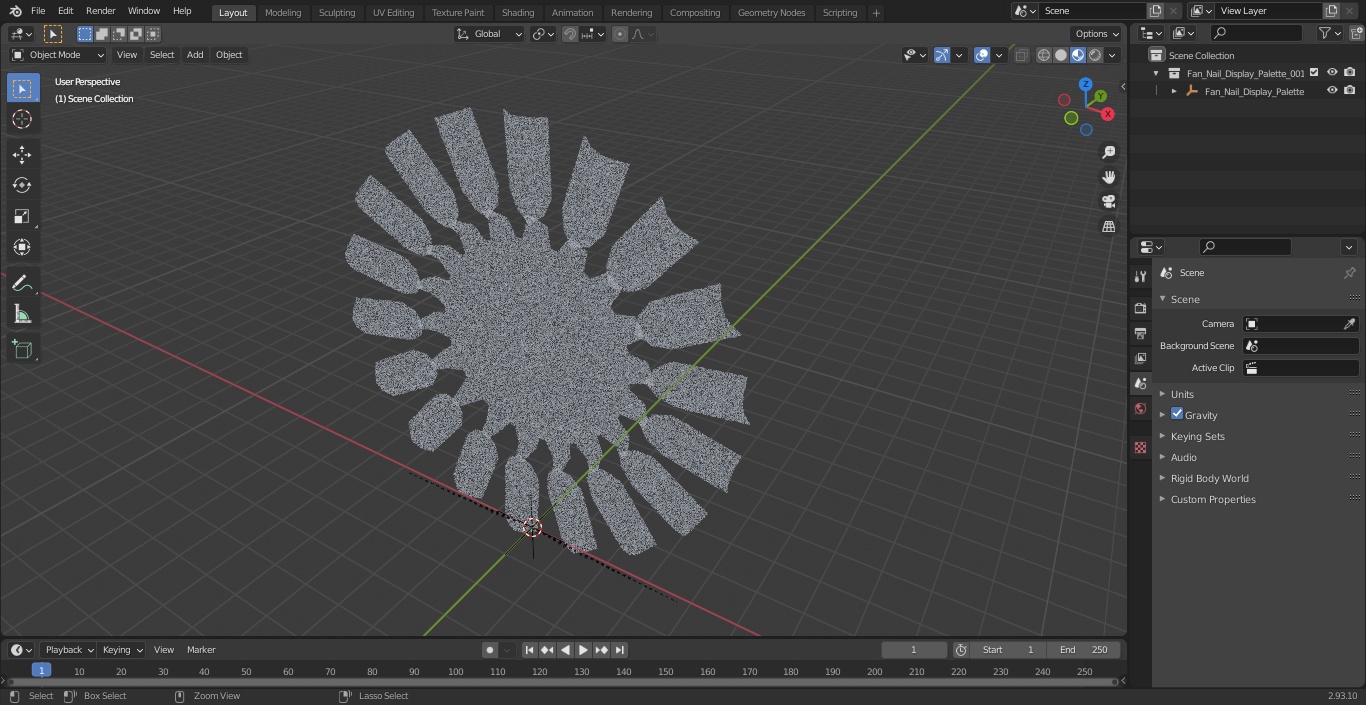Open the Output properties tab
The width and height of the screenshot is (1366, 705).
tap(1140, 333)
